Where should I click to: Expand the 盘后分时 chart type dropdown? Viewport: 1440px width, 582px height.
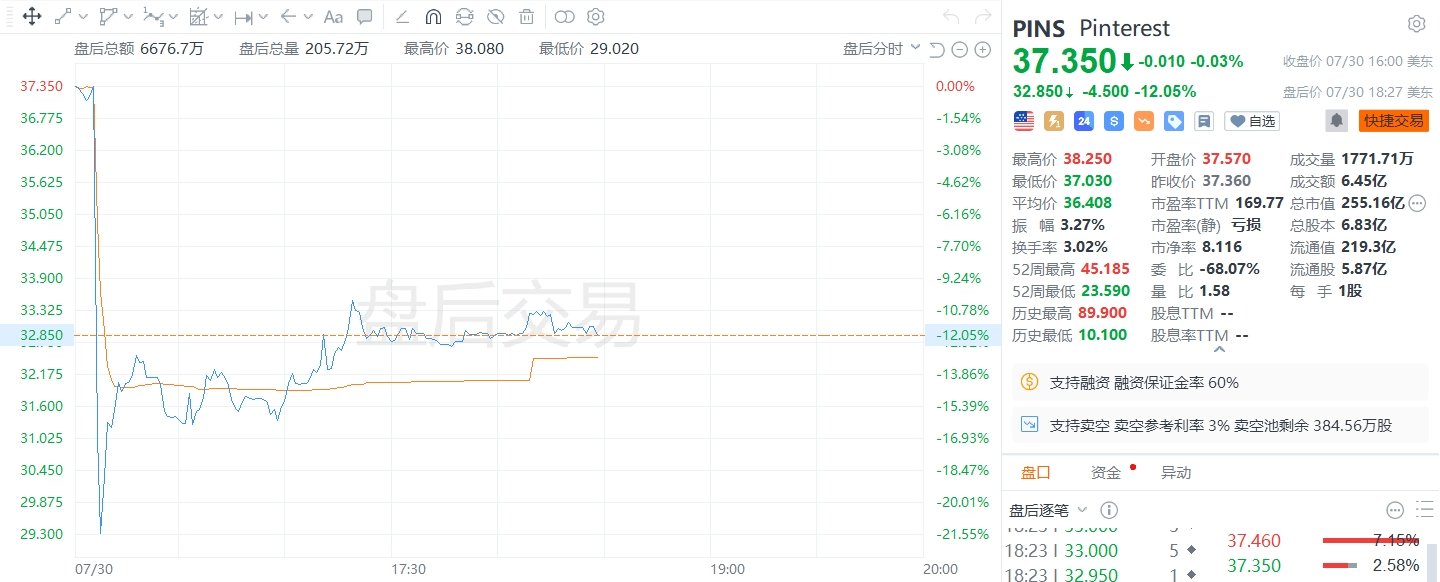881,49
